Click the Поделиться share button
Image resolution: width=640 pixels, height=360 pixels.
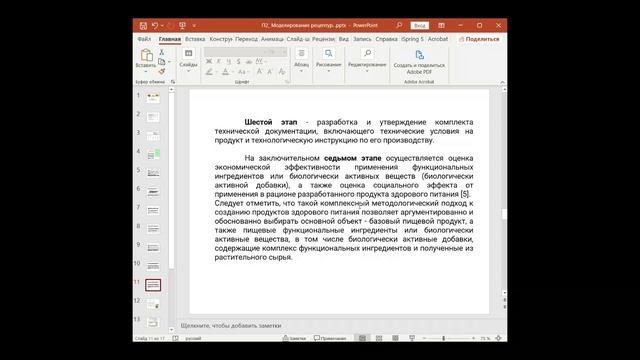point(479,39)
